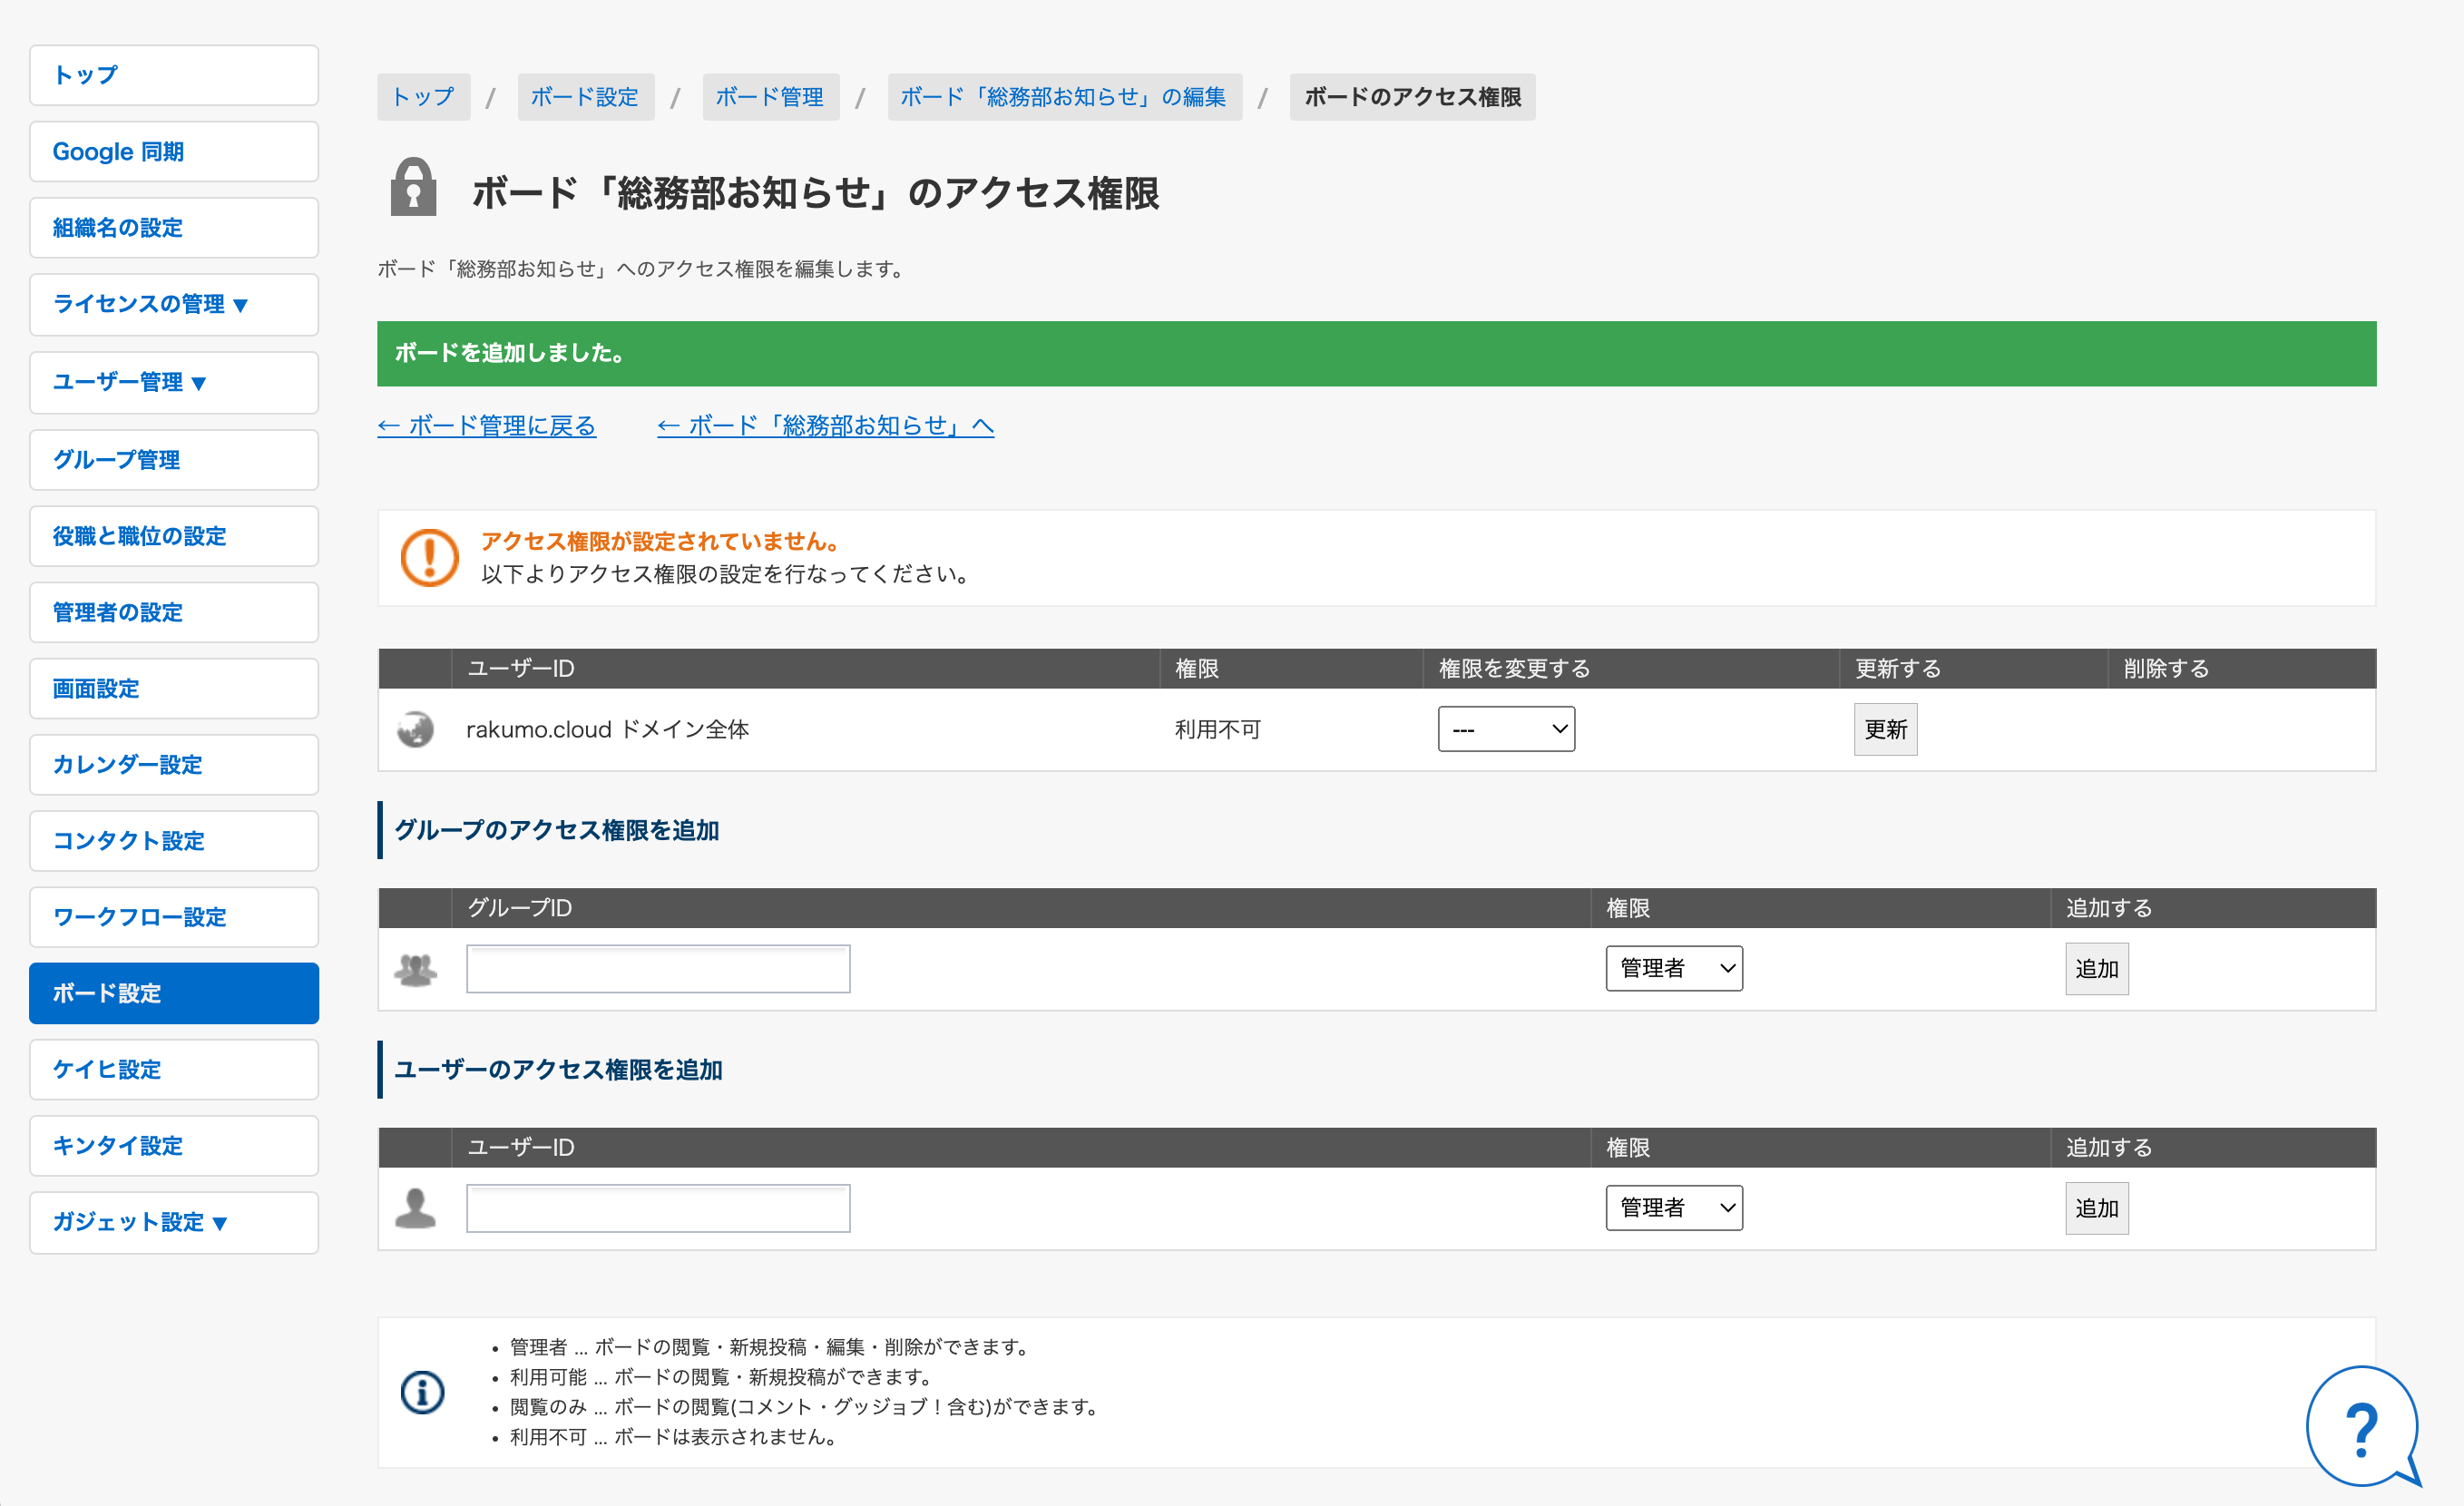2464x1506 pixels.
Task: Follow the ← ボード「総務部お知らせ」へ link
Action: 826,426
